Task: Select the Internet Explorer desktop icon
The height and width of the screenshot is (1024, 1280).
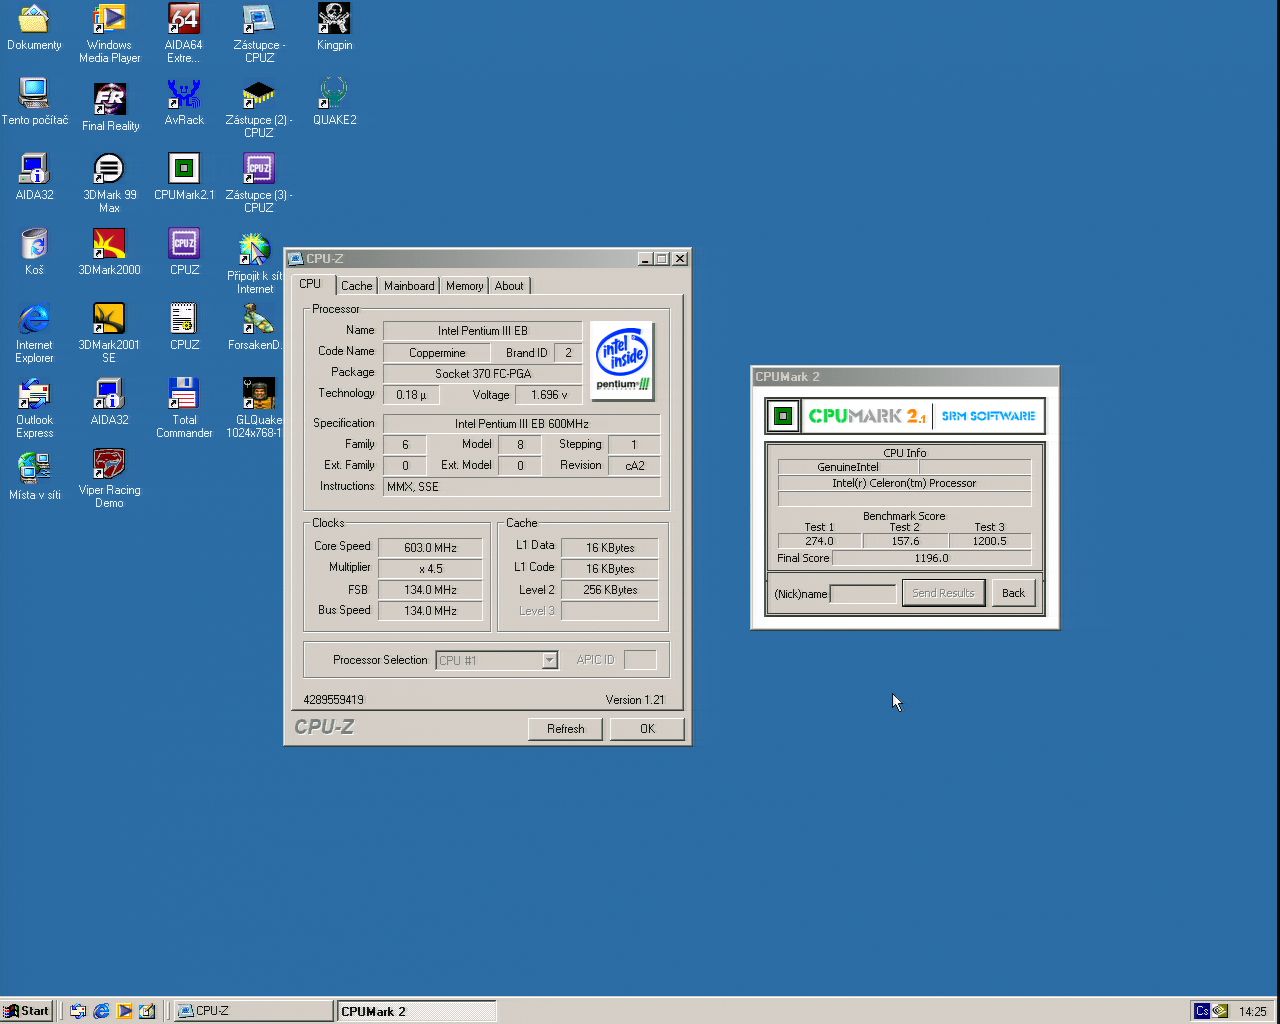Action: coord(34,333)
